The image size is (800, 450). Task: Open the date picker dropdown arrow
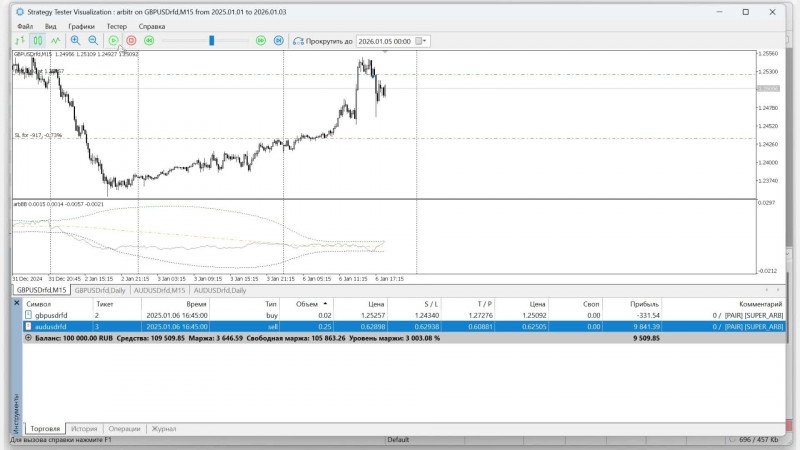coord(424,41)
